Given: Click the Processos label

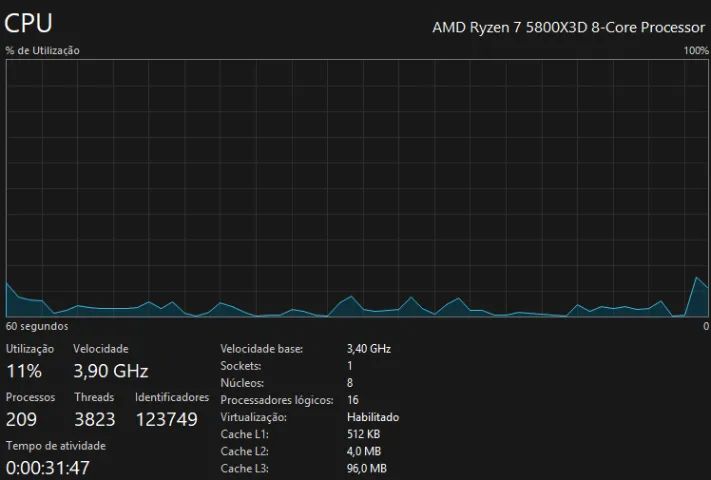Looking at the screenshot, I should pos(30,398).
